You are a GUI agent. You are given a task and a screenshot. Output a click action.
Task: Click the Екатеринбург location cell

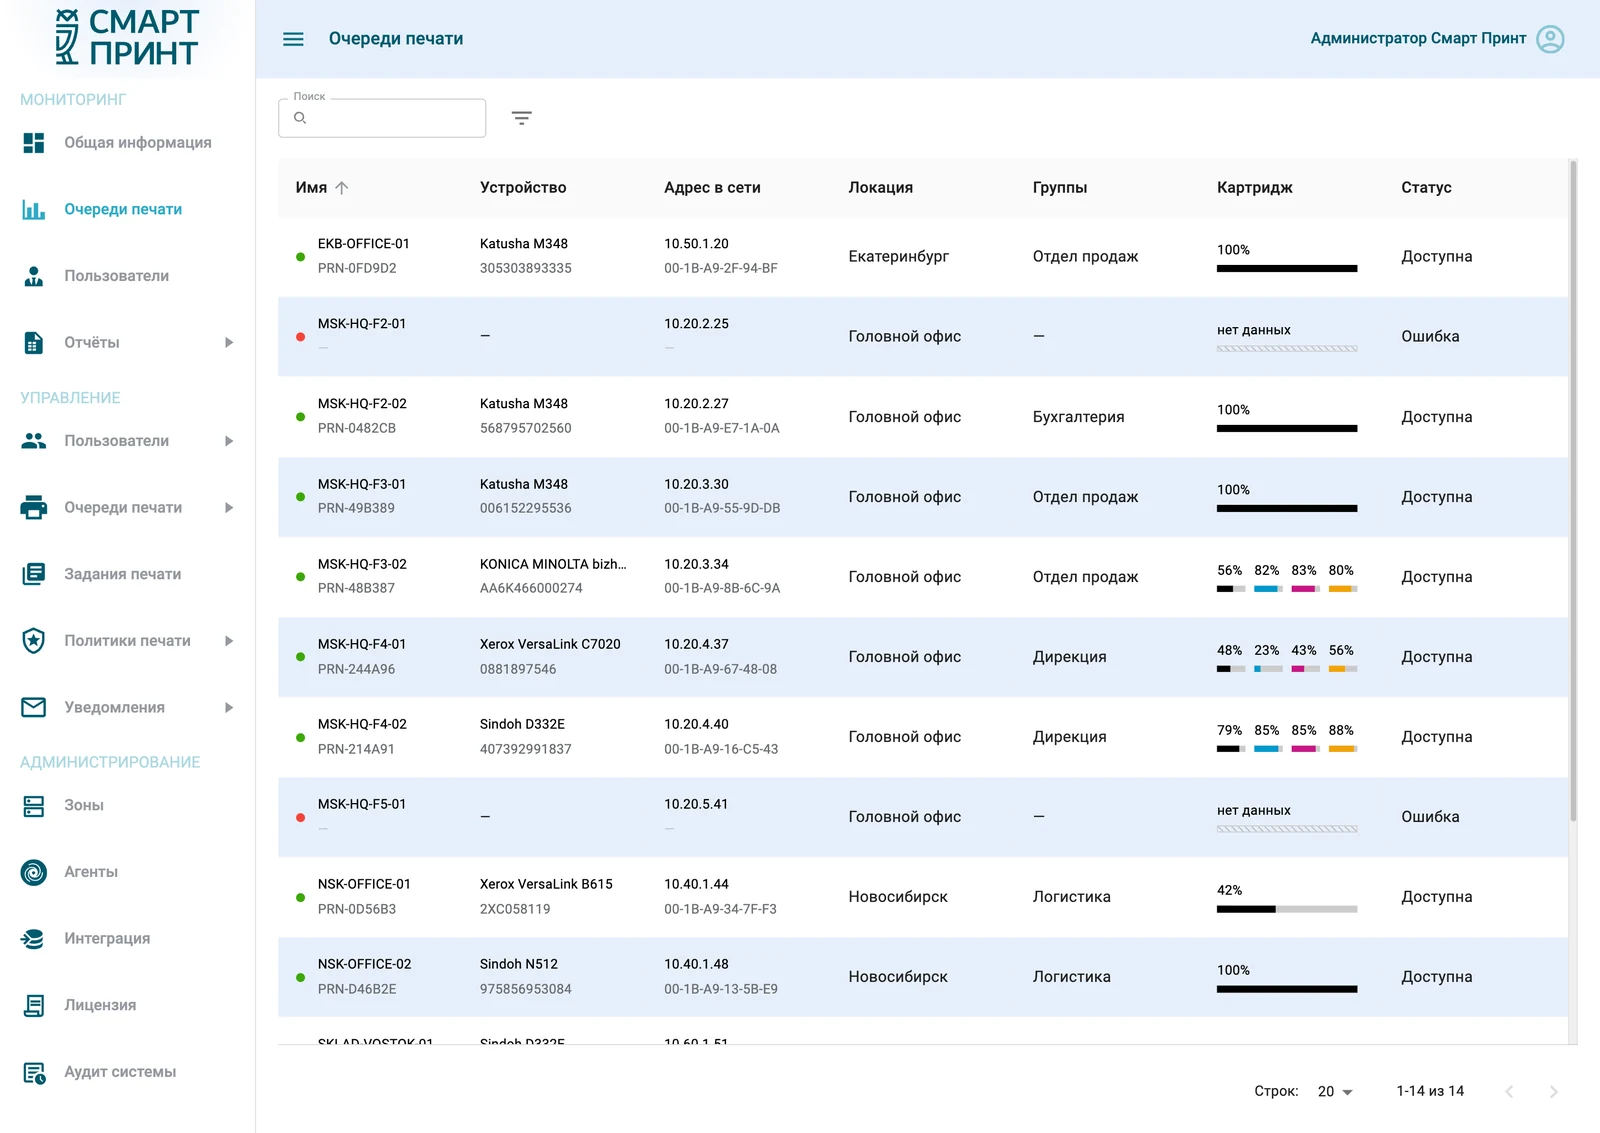[898, 257]
